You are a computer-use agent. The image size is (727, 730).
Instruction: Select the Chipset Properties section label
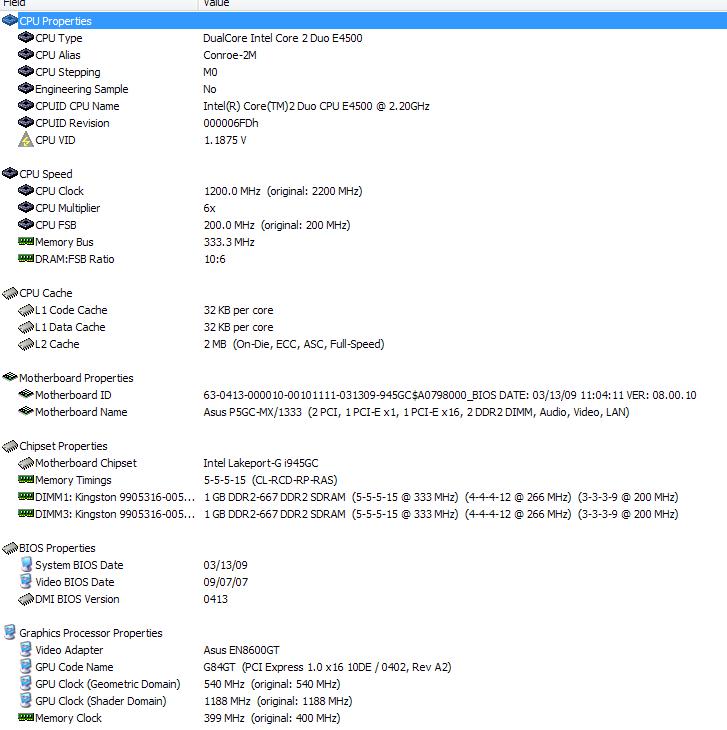click(x=63, y=446)
